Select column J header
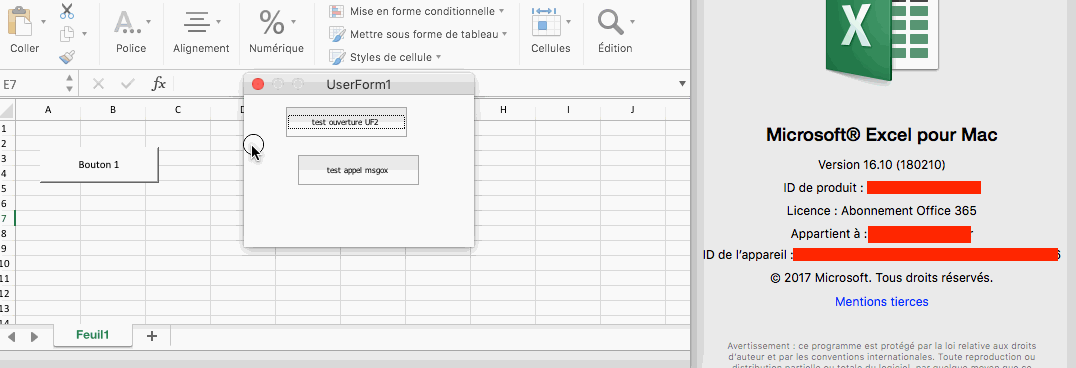The width and height of the screenshot is (1076, 368). [x=633, y=110]
